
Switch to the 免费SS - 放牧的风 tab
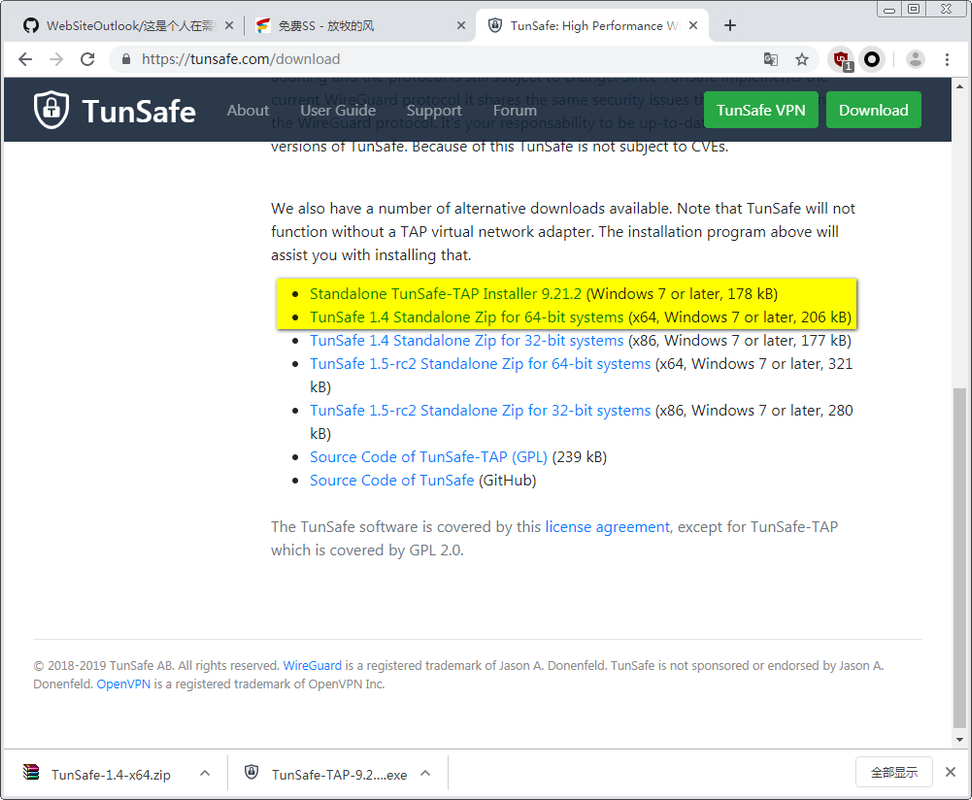pos(361,25)
